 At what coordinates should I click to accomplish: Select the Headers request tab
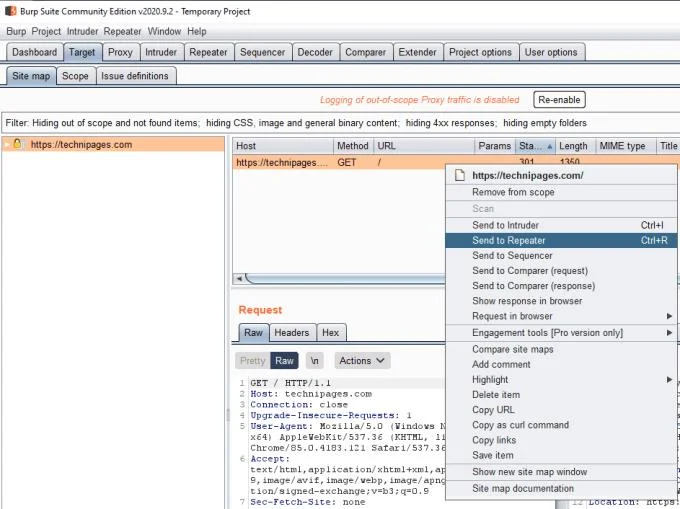coord(292,333)
